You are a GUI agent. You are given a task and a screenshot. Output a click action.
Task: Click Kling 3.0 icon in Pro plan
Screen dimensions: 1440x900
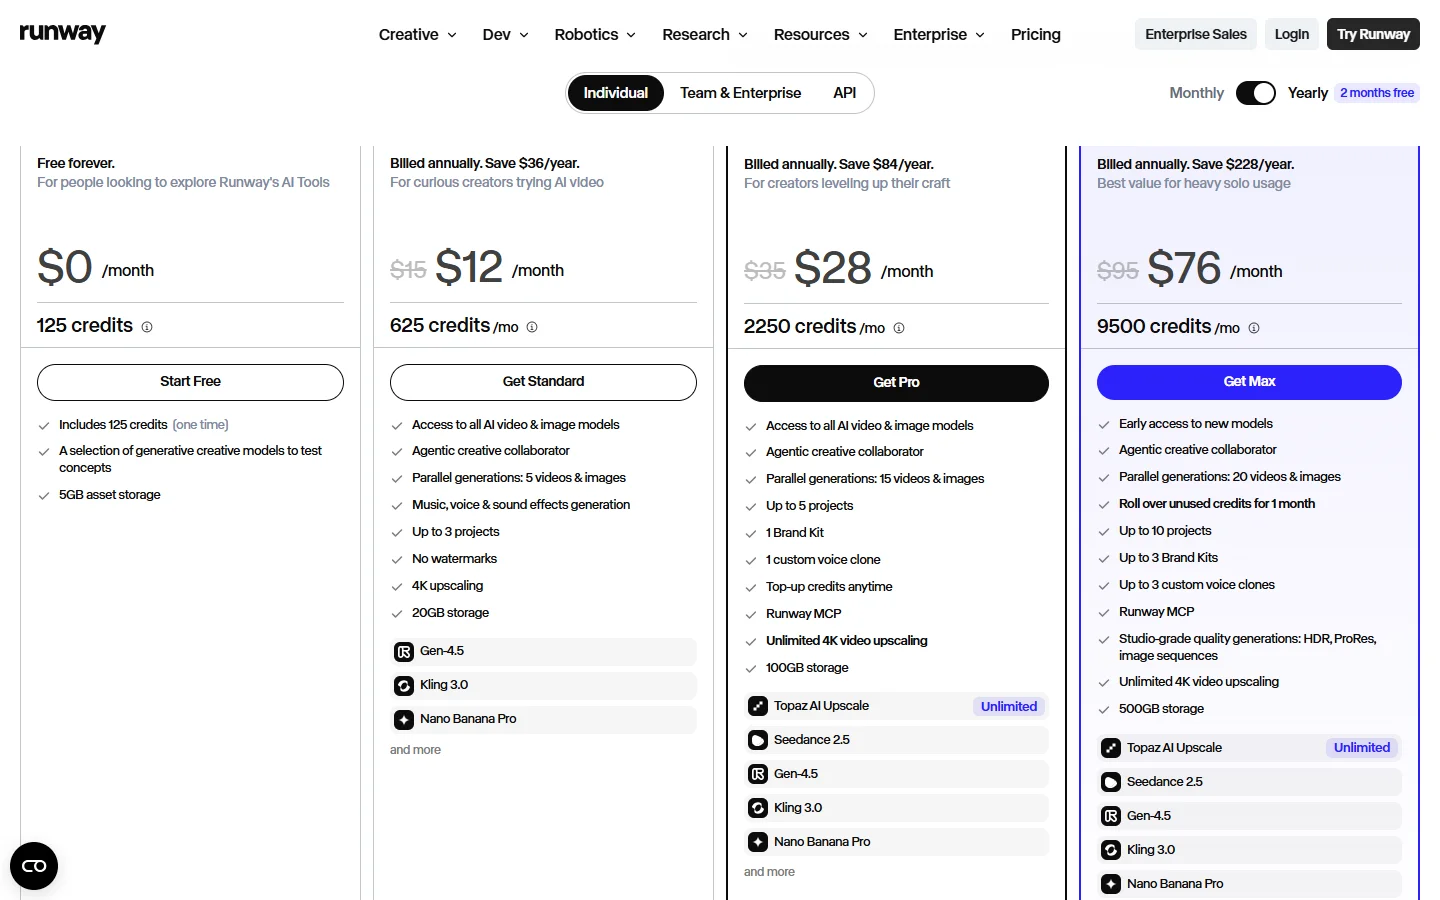coord(758,809)
